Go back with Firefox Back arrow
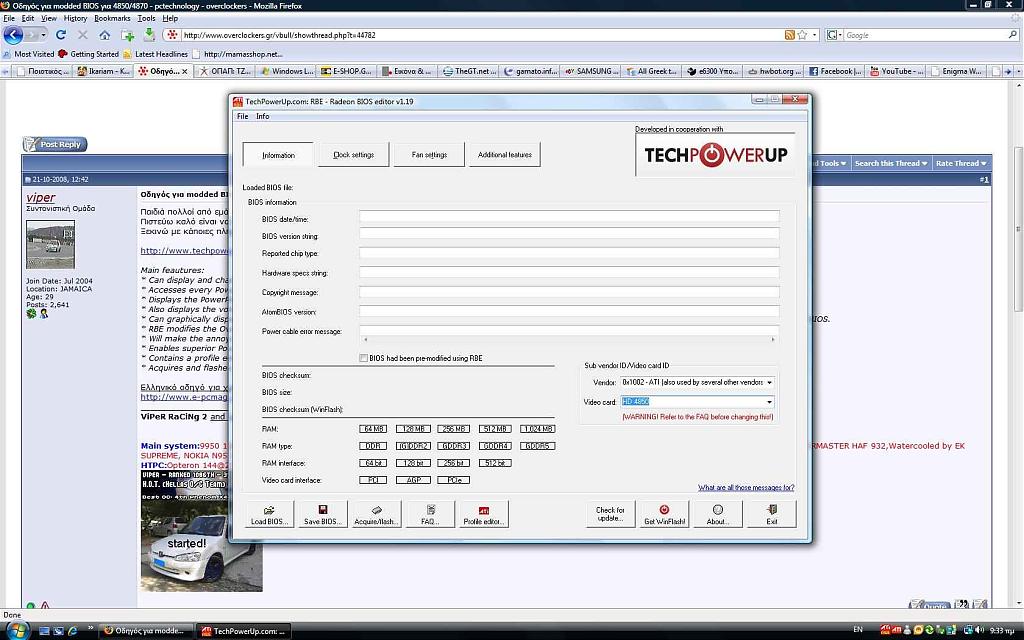Viewport: 1024px width, 640px height. [13, 35]
